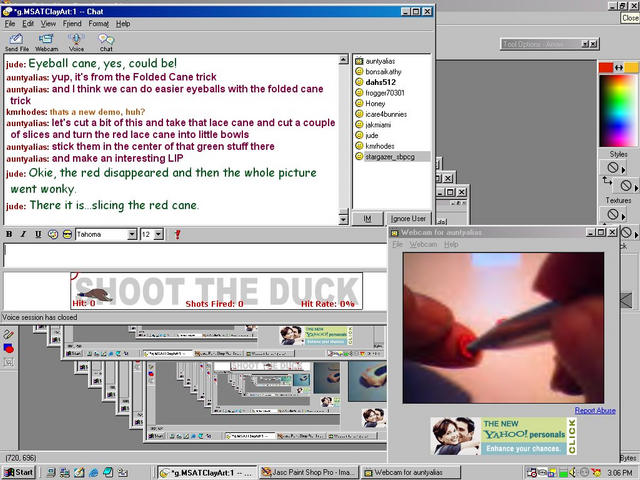Switch to Webcam for auntyalias taskbar button

tap(410, 472)
